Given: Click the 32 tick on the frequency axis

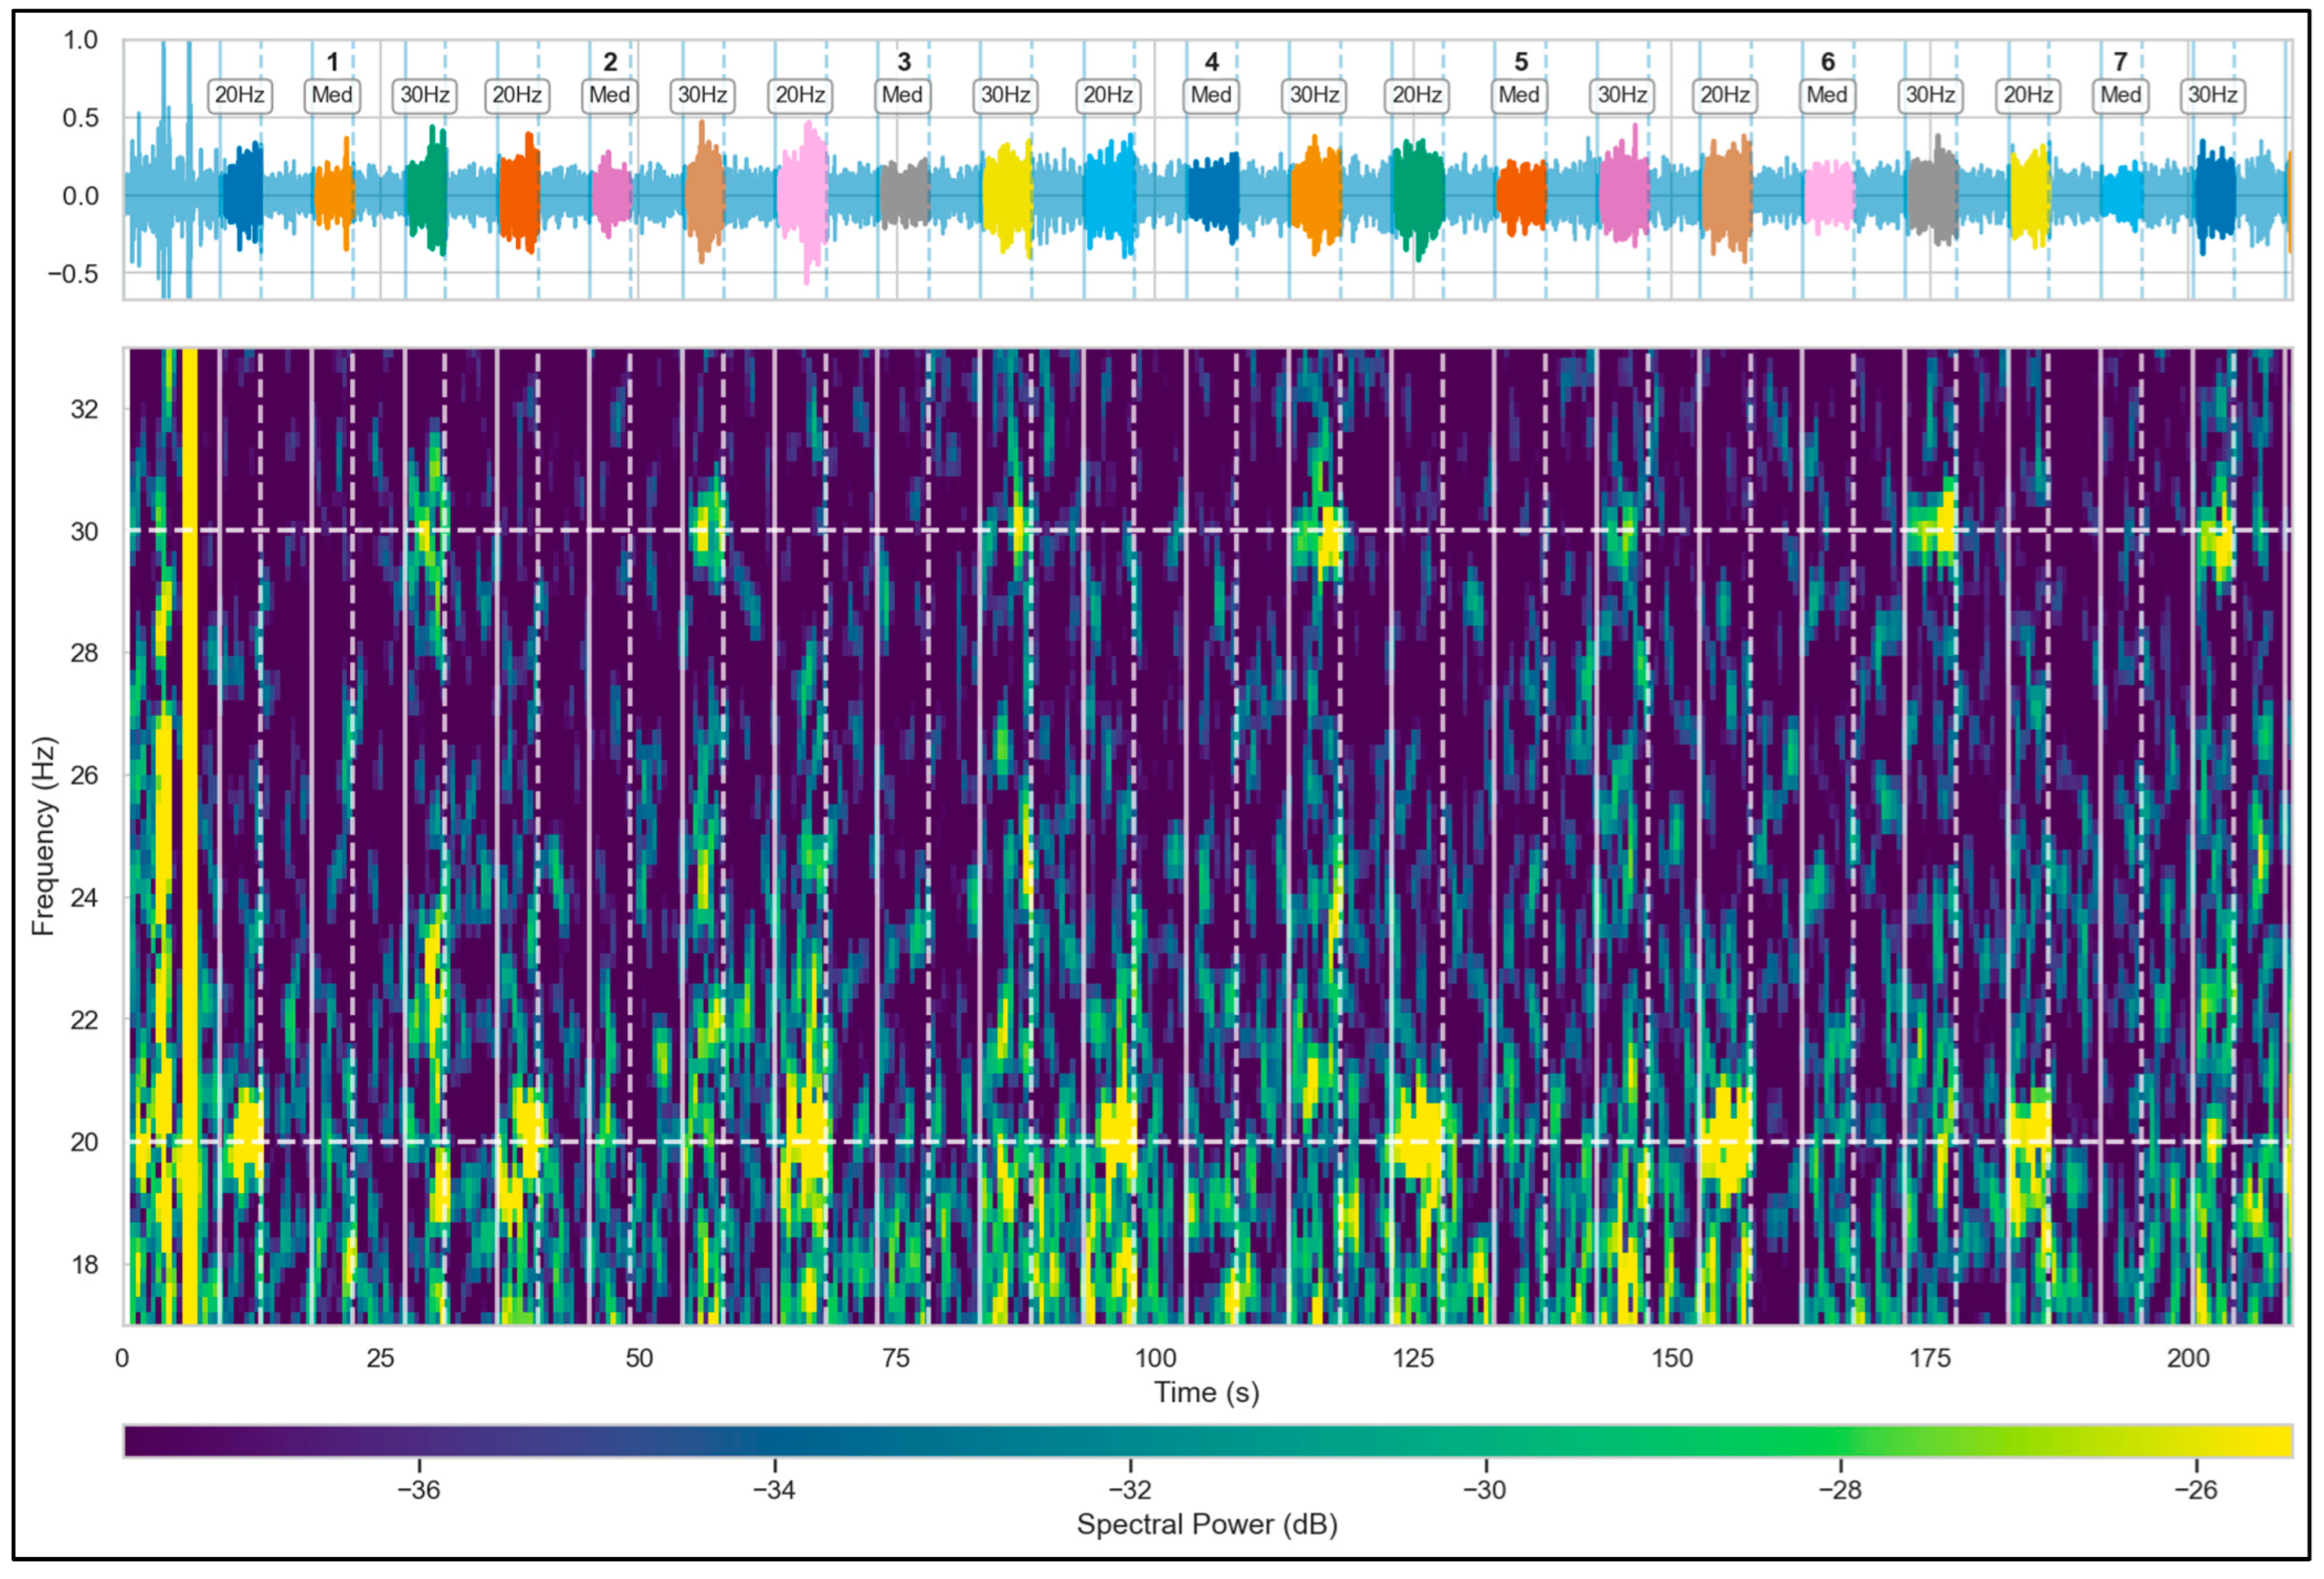Looking at the screenshot, I should tap(84, 409).
